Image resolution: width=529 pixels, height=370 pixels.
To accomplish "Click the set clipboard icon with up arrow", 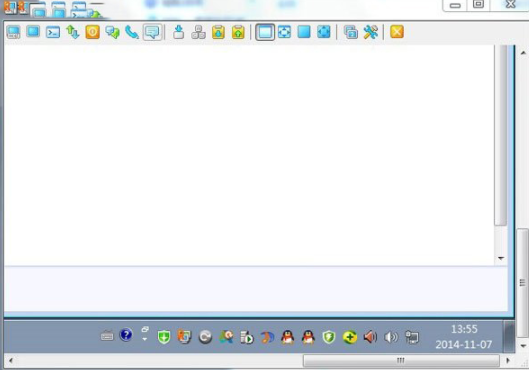I will tap(238, 32).
